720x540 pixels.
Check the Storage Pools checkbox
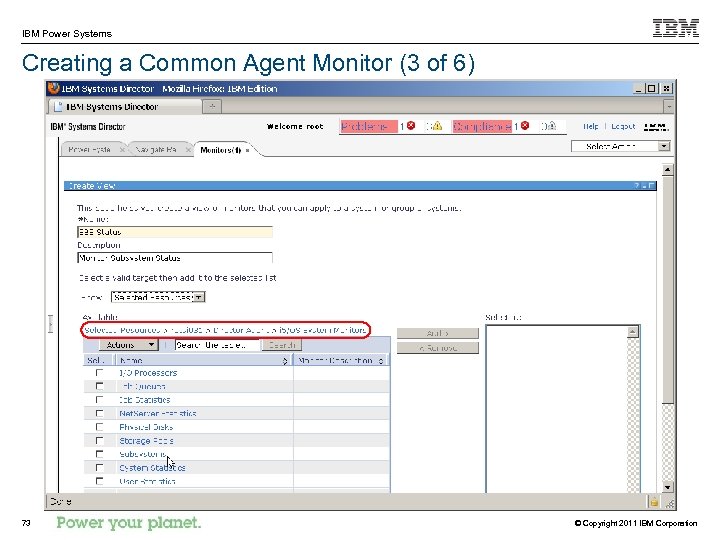[x=99, y=440]
